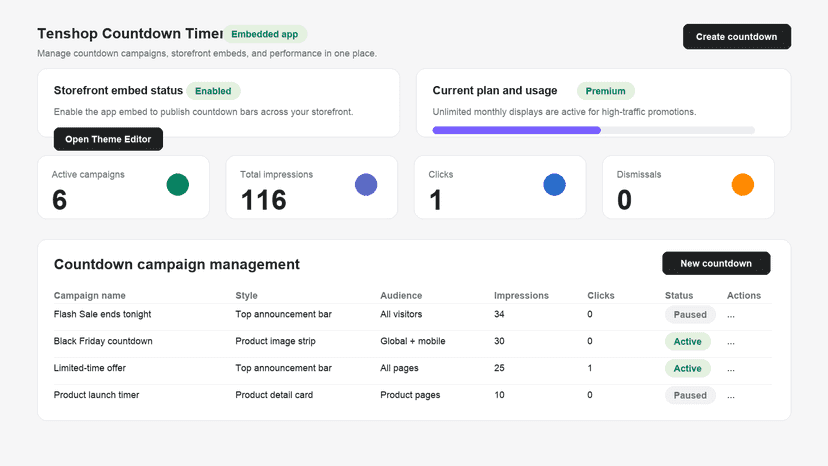
Task: Start a New countdown campaign
Action: pyautogui.click(x=716, y=263)
